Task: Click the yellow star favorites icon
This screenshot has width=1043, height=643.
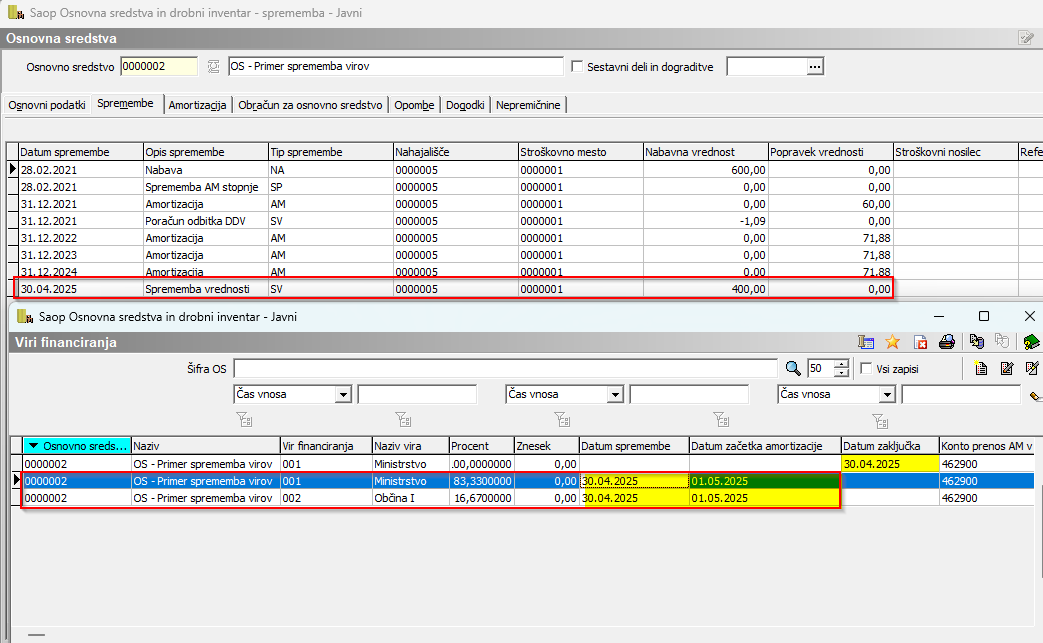Action: (893, 342)
